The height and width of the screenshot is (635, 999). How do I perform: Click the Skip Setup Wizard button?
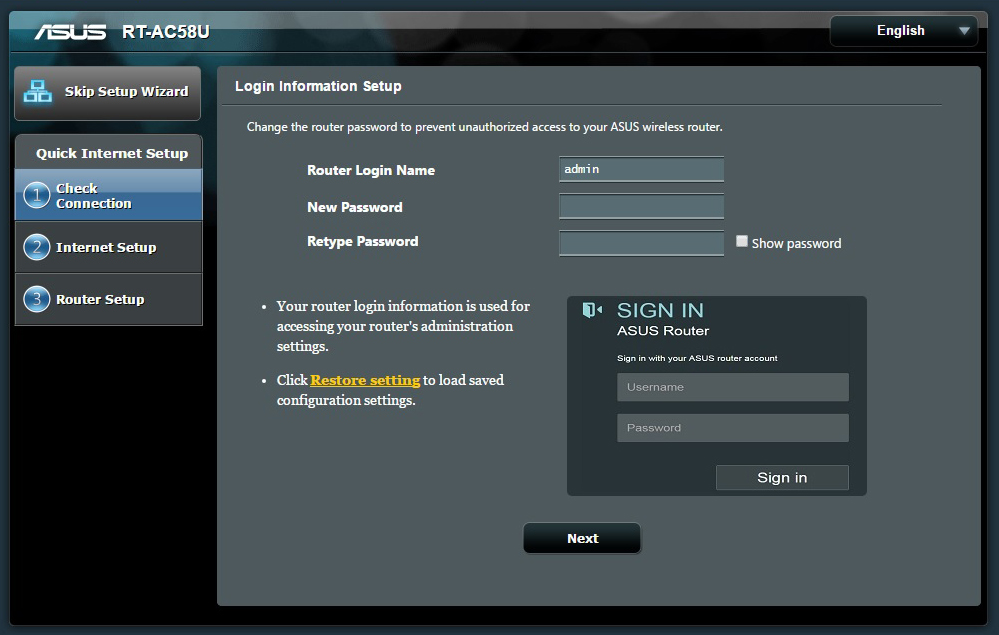pos(108,93)
